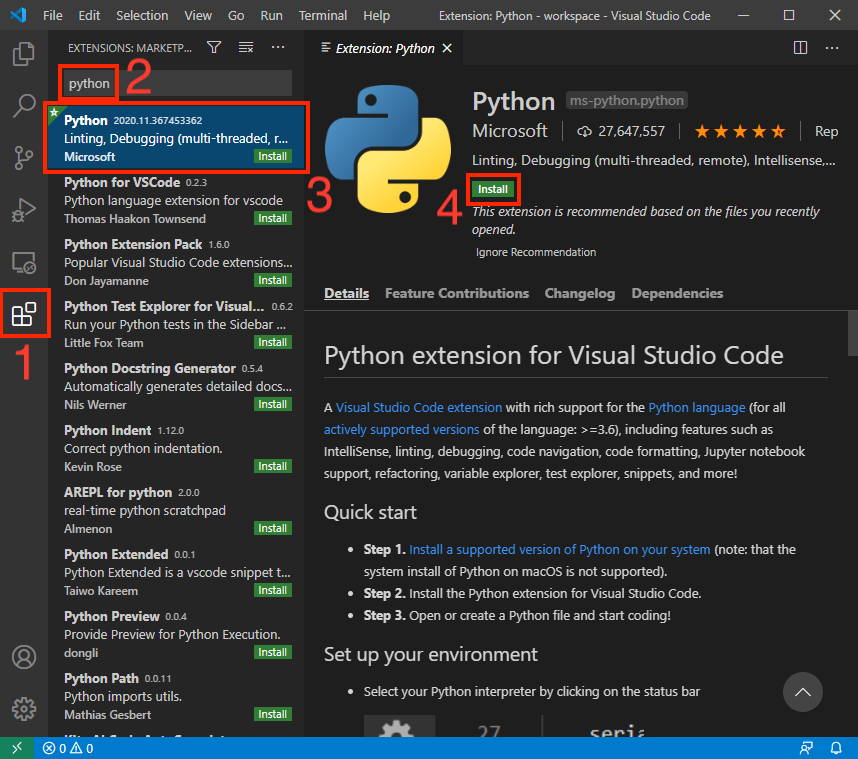
Task: Open the Selection menu
Action: pyautogui.click(x=142, y=15)
